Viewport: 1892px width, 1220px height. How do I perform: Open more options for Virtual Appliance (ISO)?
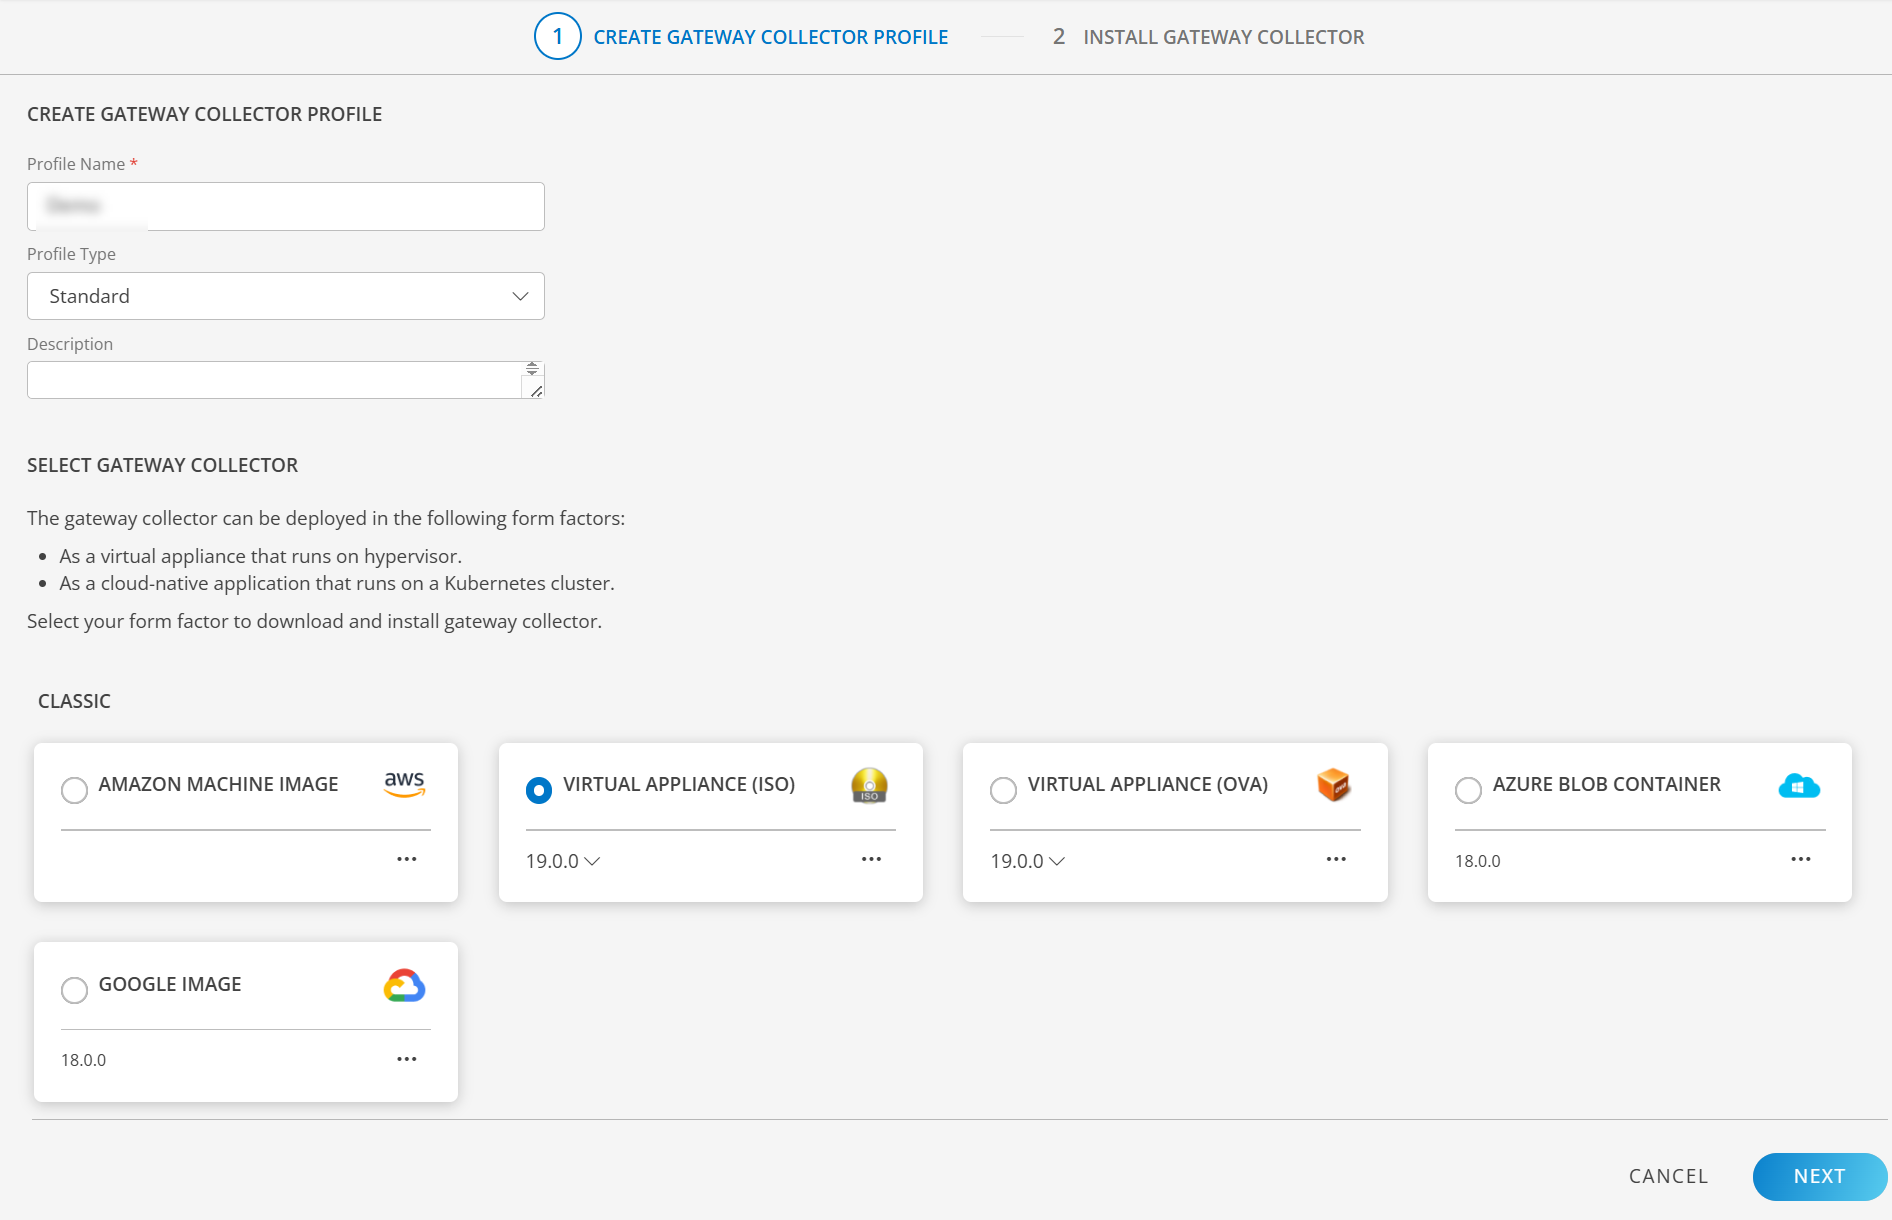coord(871,860)
